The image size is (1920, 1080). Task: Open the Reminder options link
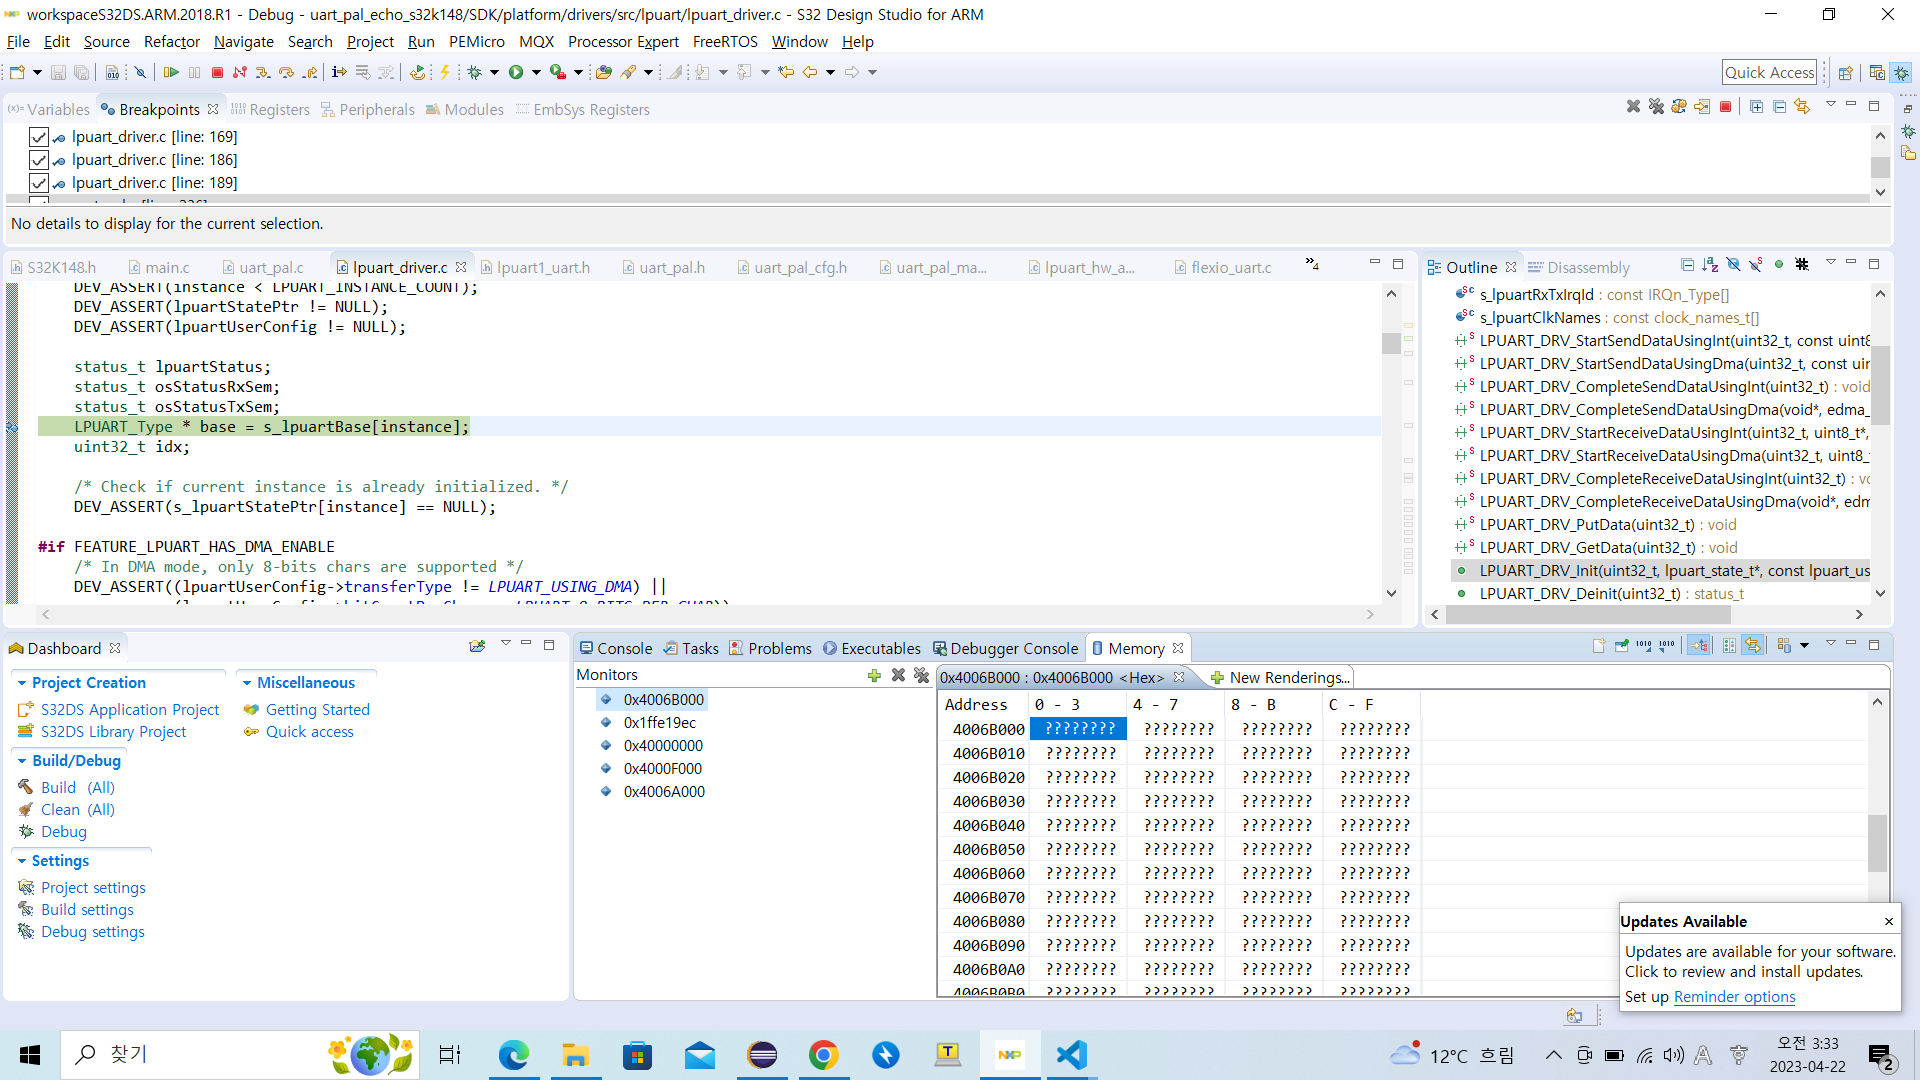pos(1734,996)
